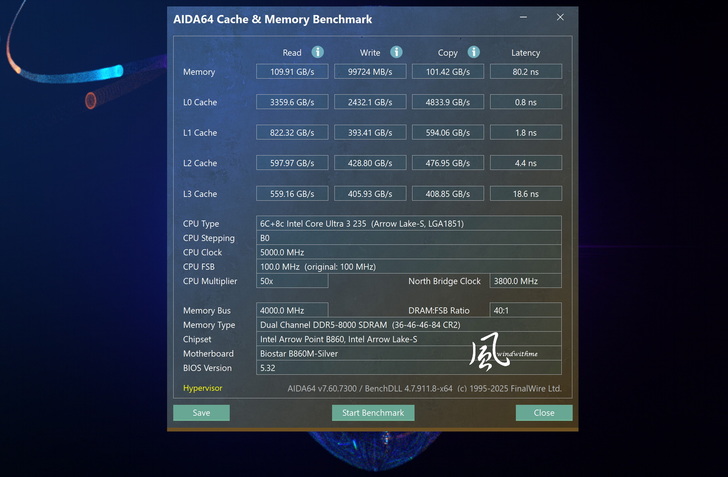This screenshot has width=728, height=477.
Task: Click the Copy column header text
Action: tap(448, 52)
